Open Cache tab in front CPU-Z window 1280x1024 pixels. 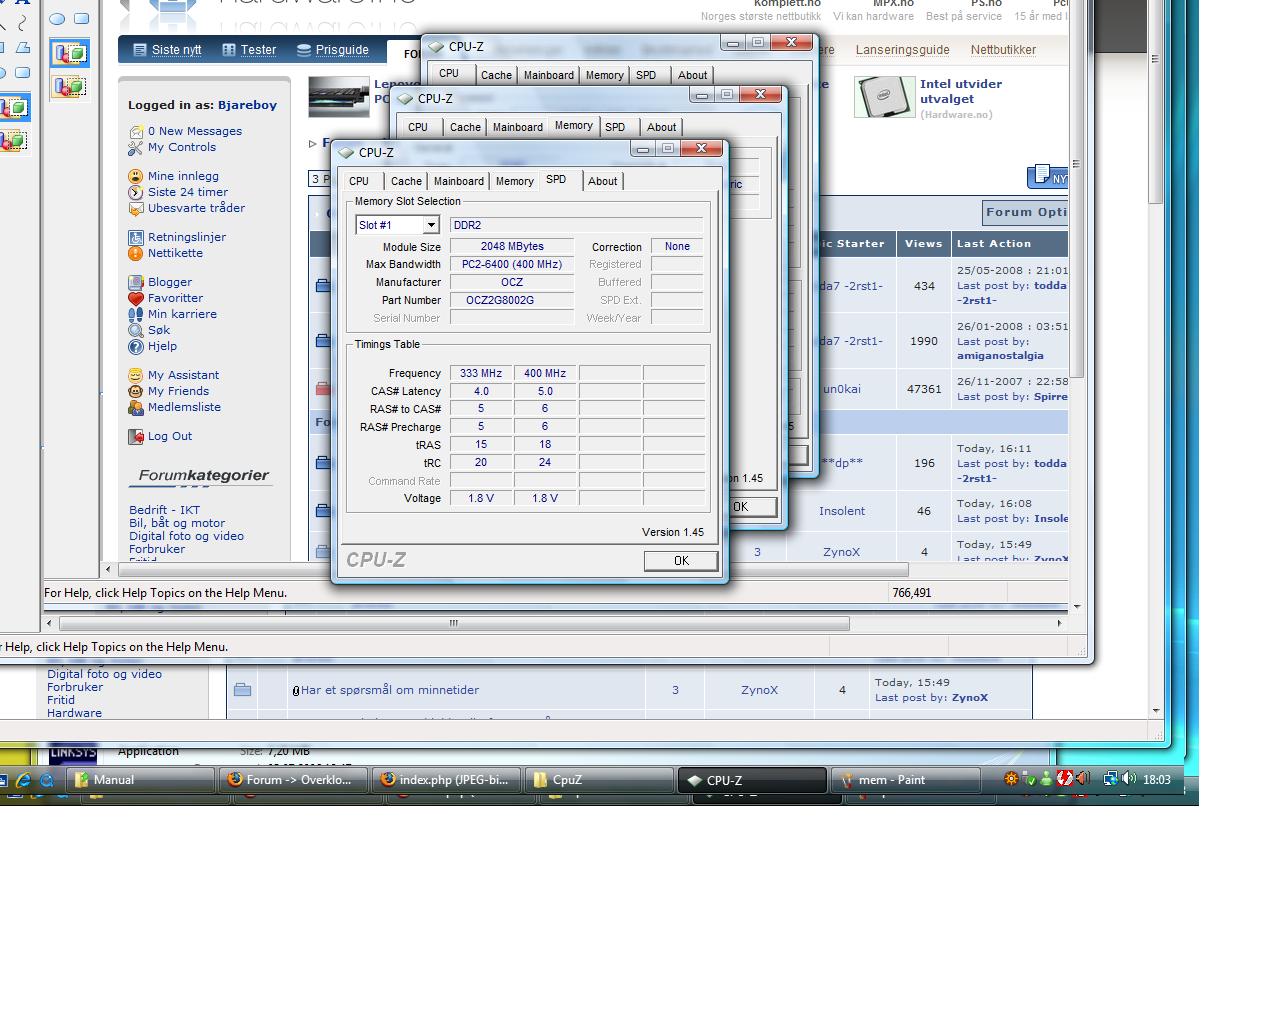click(x=406, y=181)
